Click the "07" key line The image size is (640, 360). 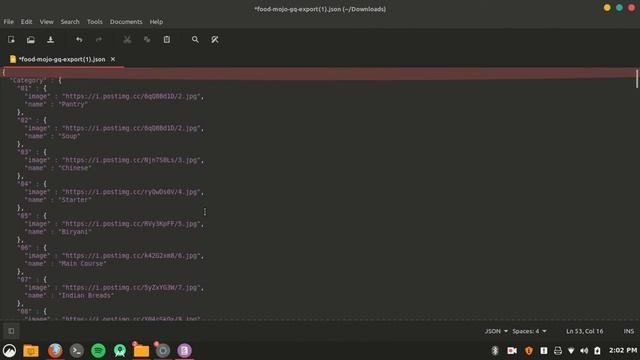click(32, 279)
